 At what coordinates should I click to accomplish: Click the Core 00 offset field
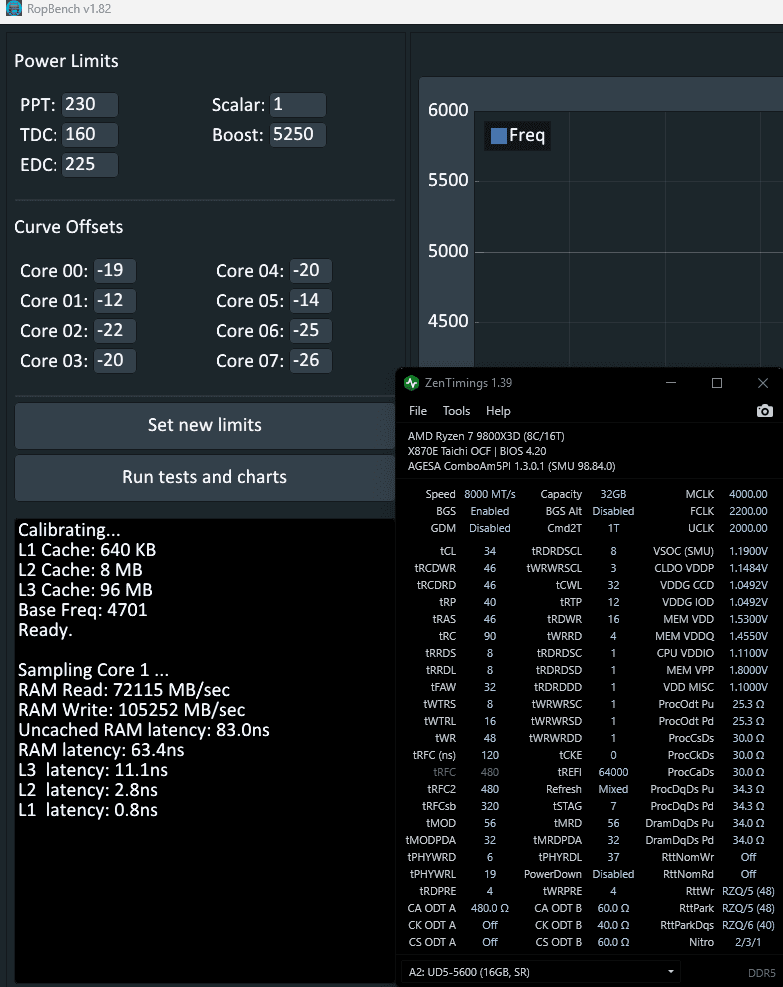coord(115,271)
